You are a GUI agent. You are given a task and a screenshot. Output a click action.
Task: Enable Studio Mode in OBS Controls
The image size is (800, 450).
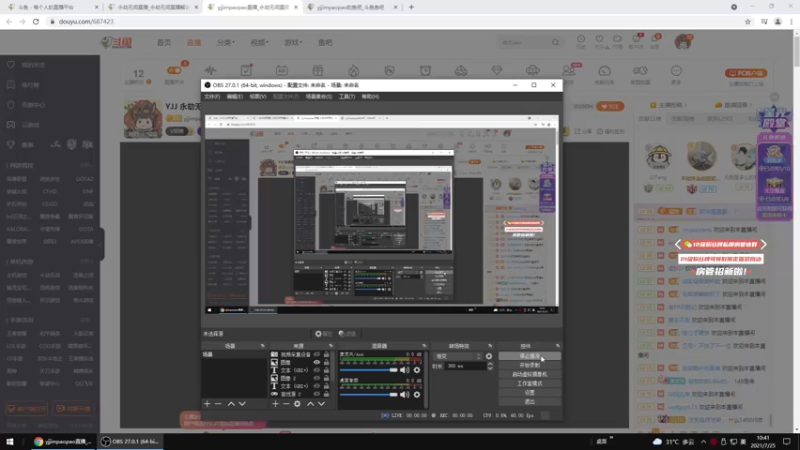point(530,384)
